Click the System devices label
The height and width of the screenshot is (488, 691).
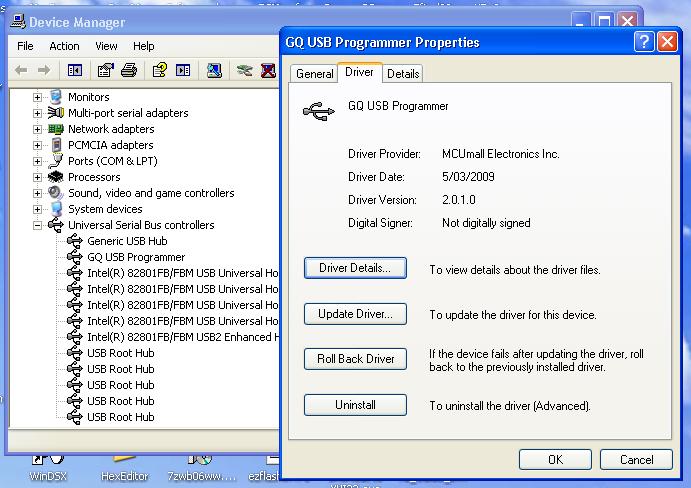pyautogui.click(x=105, y=209)
